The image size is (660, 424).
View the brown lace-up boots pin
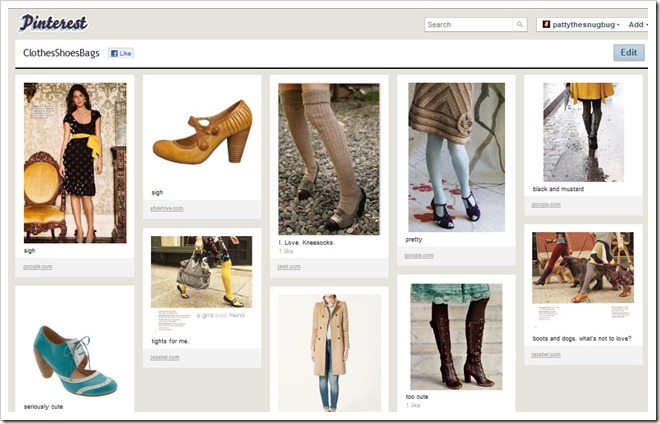(456, 336)
